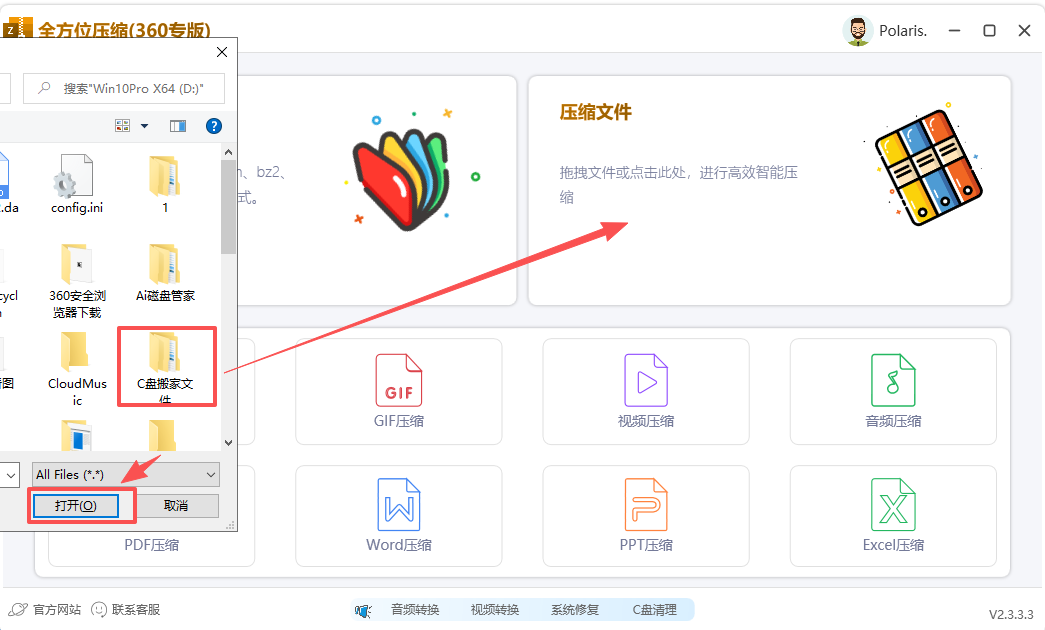Open the 音频压缩 audio compression tool
Image resolution: width=1045 pixels, height=630 pixels.
(893, 391)
